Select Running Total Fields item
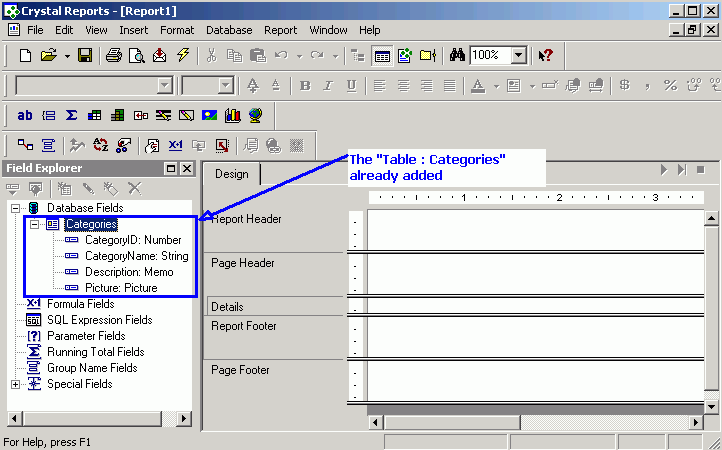The height and width of the screenshot is (450, 722). coord(96,352)
